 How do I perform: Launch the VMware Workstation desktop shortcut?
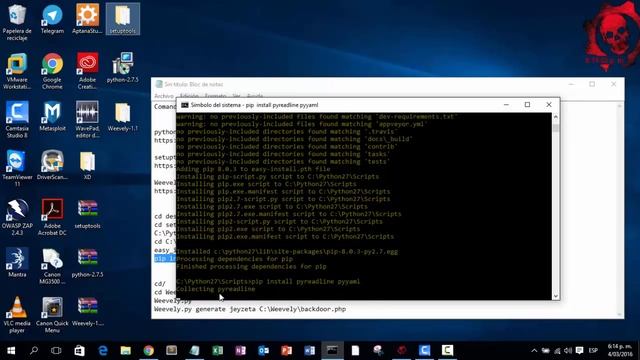click(x=17, y=71)
